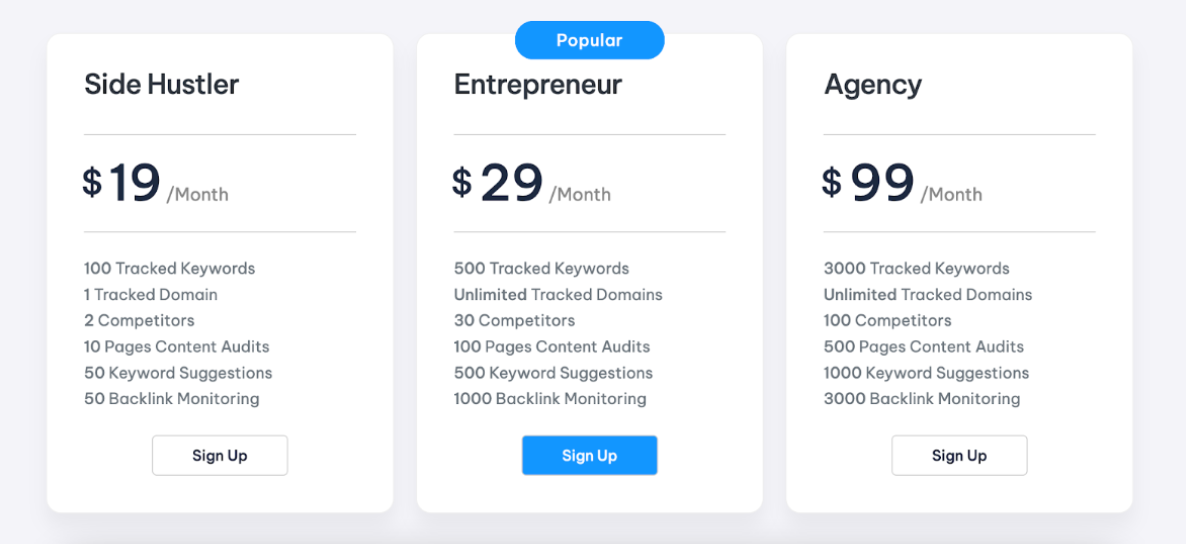Click Sign Up under Side Hustler plan

(x=219, y=455)
